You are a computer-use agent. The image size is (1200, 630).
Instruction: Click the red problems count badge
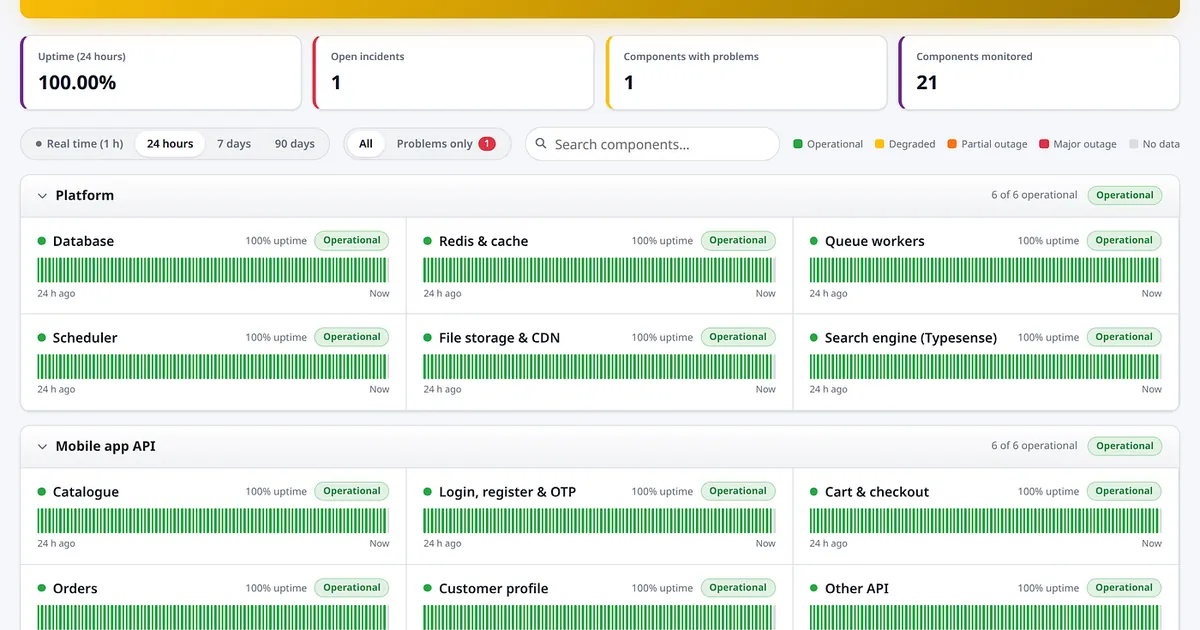pos(487,144)
